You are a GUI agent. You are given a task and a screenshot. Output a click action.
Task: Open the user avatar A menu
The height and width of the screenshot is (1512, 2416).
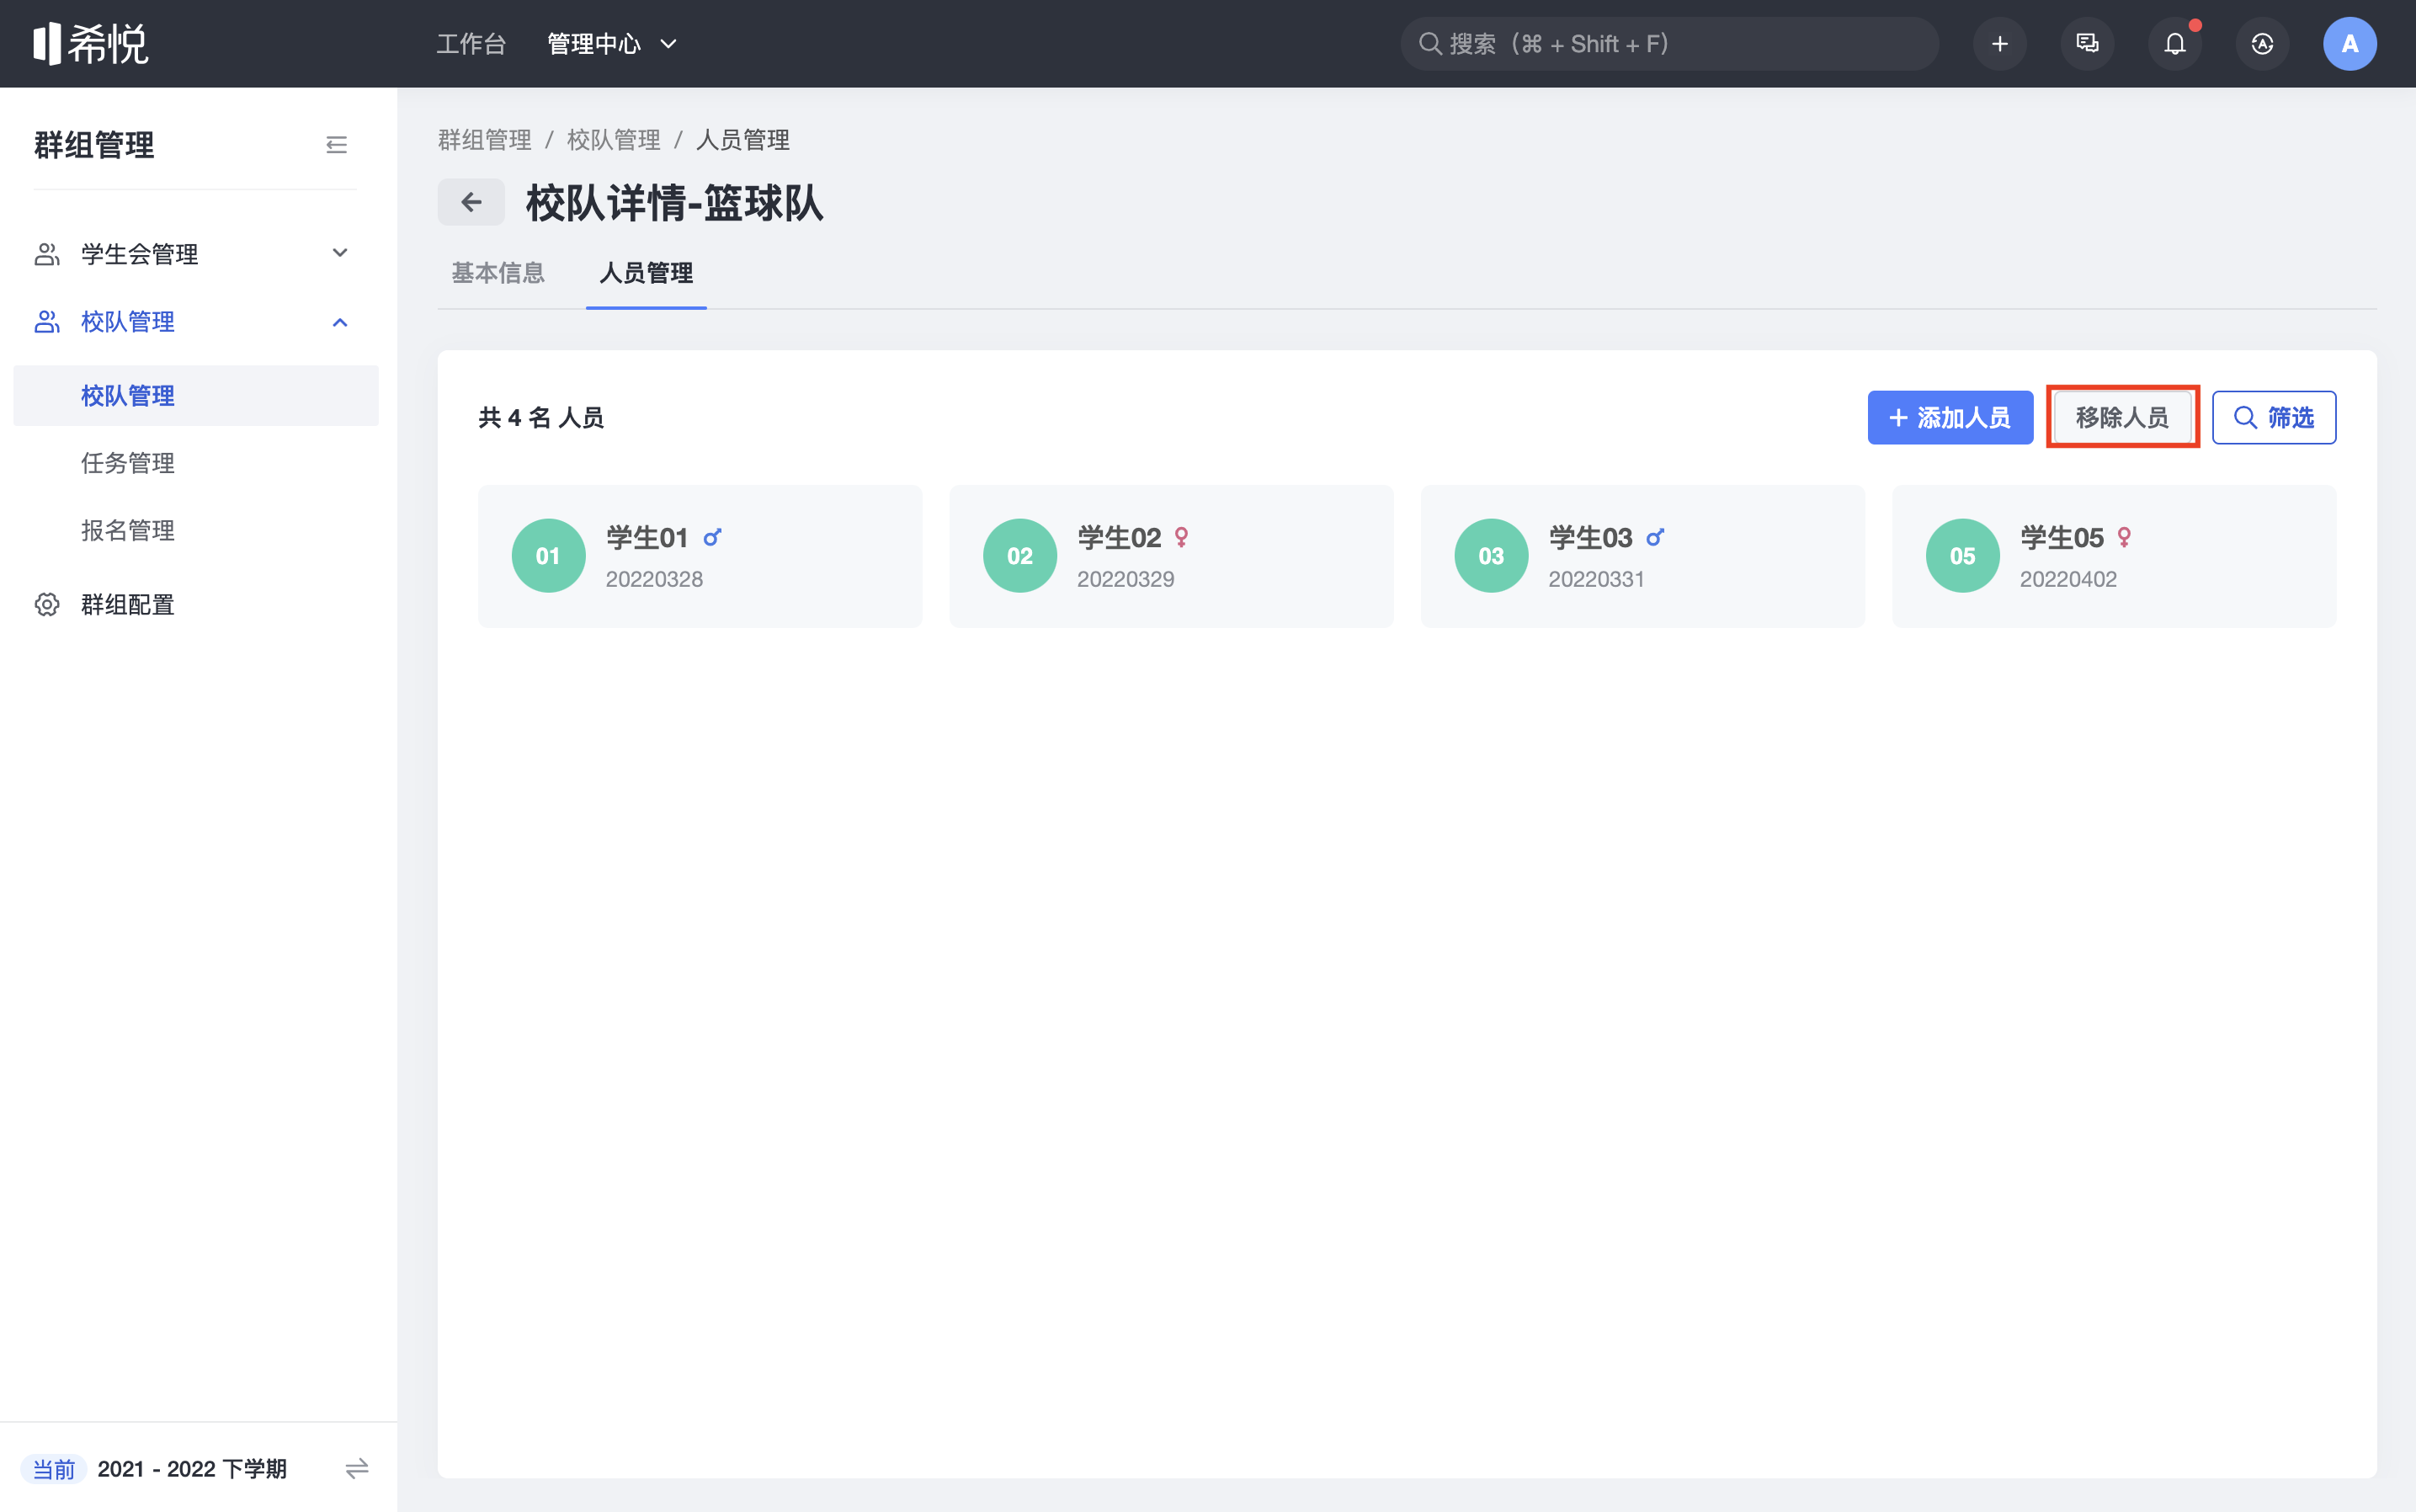[2350, 44]
